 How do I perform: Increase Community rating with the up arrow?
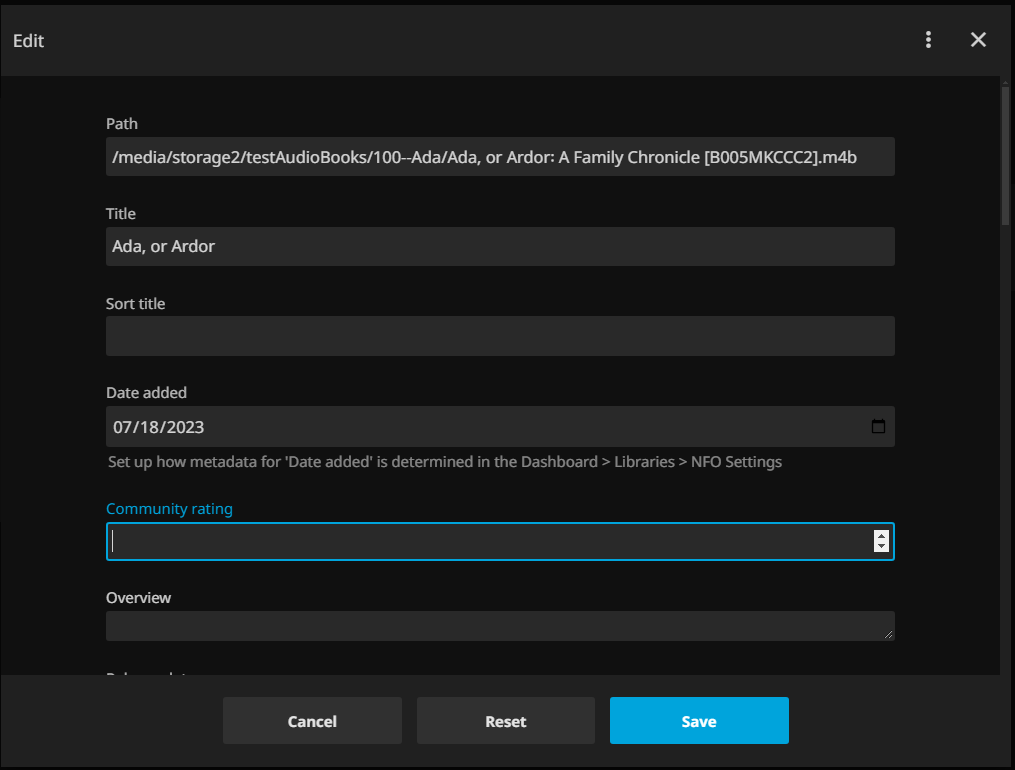tap(881, 536)
